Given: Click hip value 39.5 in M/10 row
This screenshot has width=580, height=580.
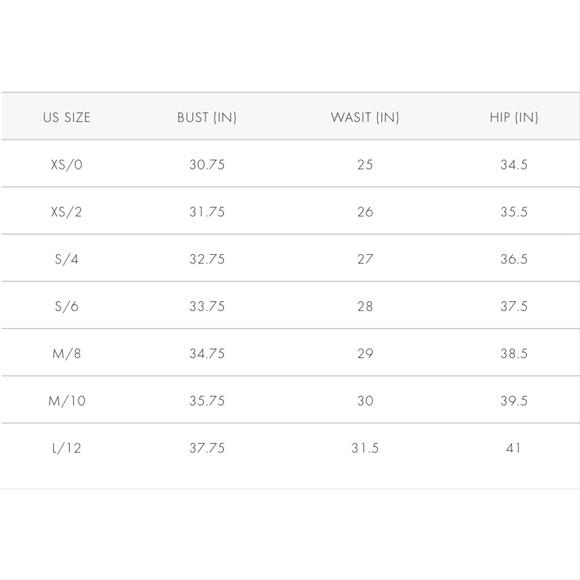Looking at the screenshot, I should (x=514, y=401).
